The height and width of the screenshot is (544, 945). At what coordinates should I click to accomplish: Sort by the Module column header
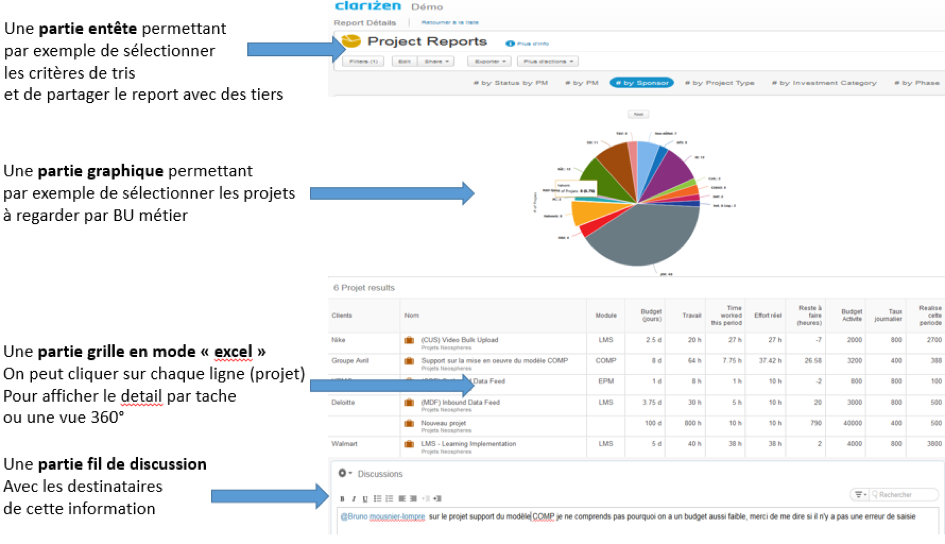click(606, 316)
